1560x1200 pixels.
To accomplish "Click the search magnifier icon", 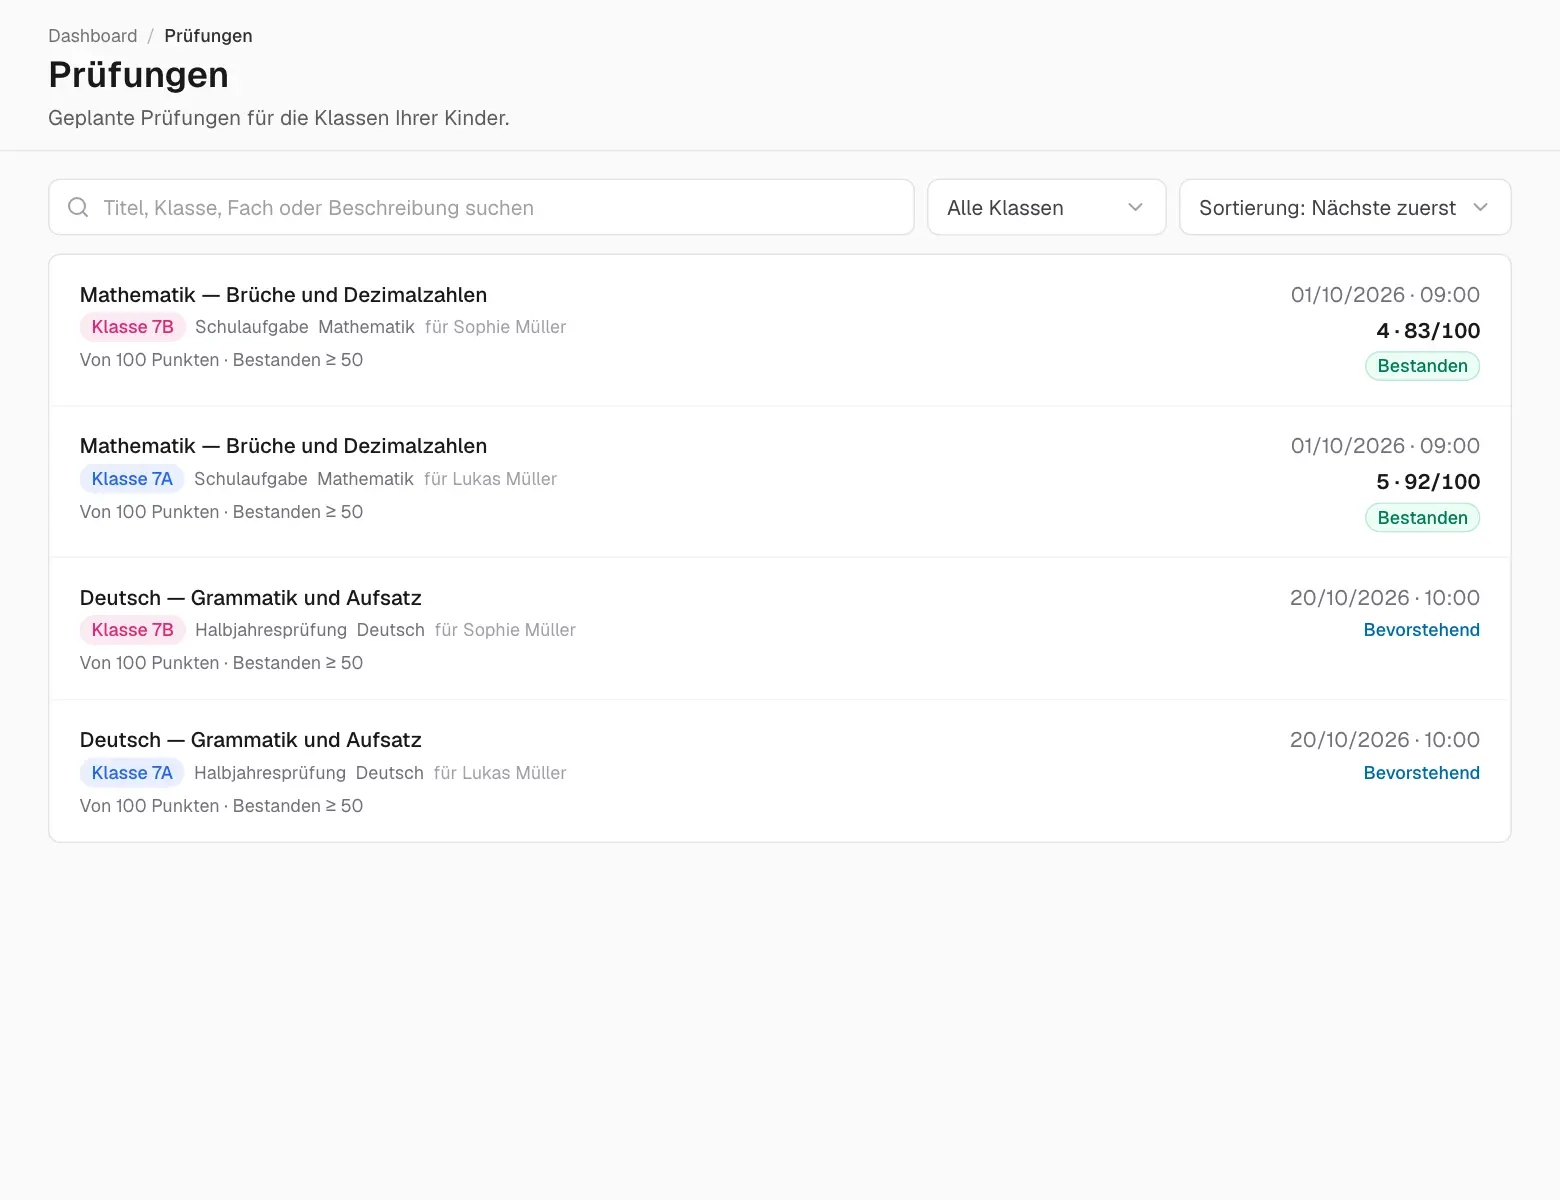I will pyautogui.click(x=78, y=207).
